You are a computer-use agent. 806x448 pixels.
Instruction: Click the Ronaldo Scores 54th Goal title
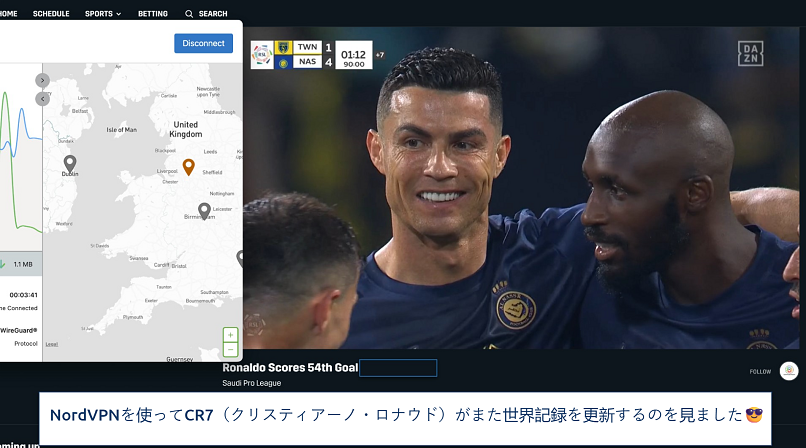click(290, 368)
